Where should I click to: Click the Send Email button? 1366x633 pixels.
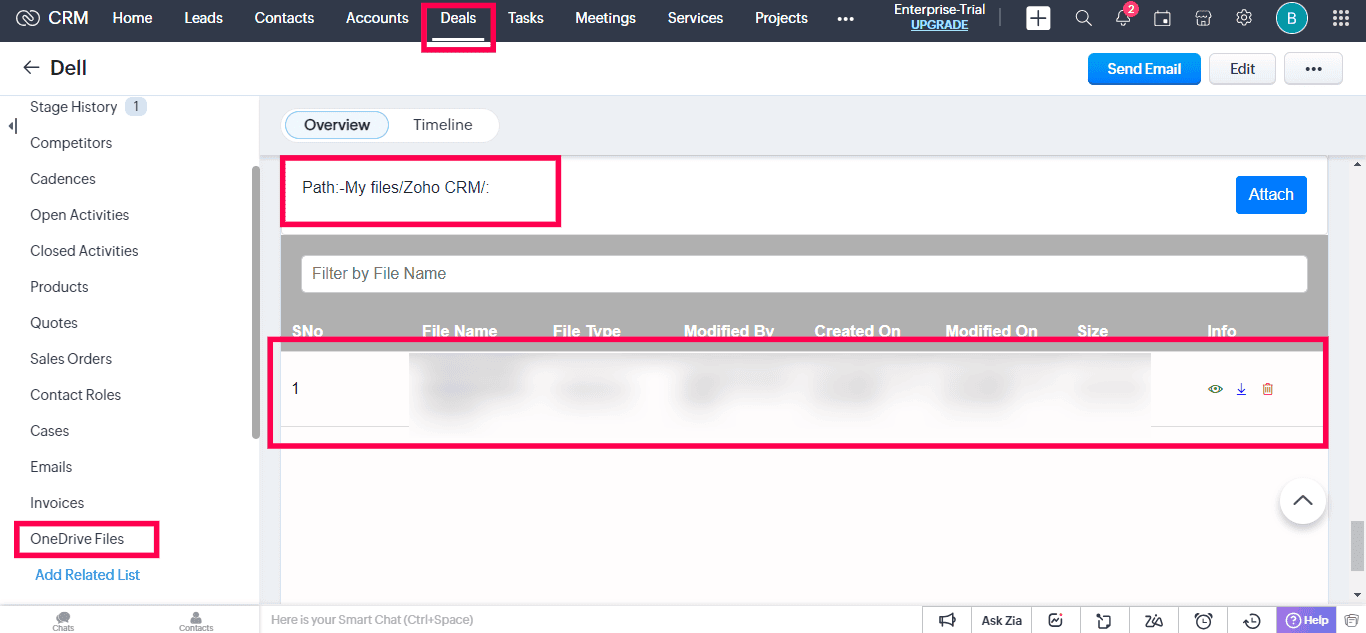coord(1144,68)
